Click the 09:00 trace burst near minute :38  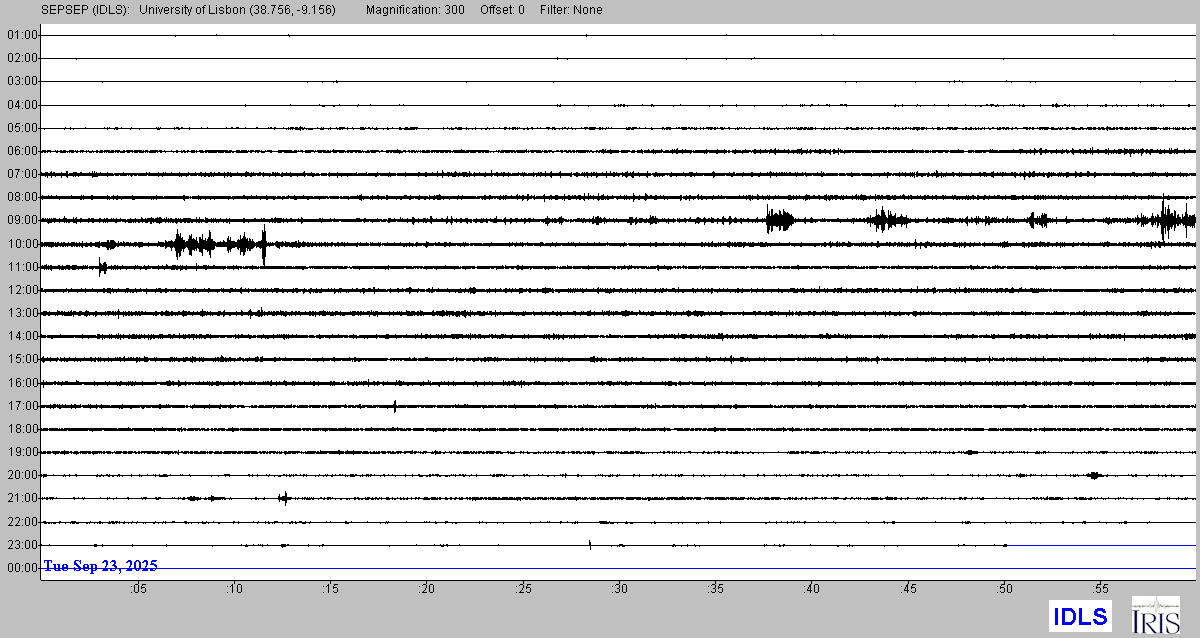pyautogui.click(x=779, y=220)
